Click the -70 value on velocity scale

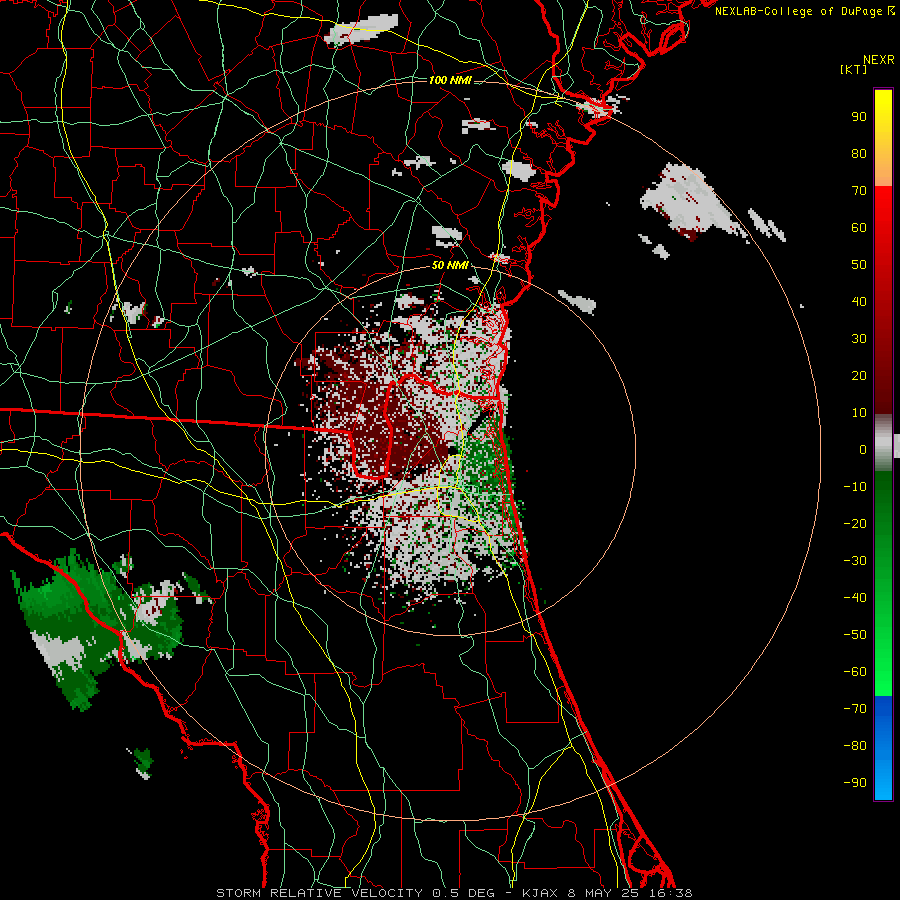point(855,709)
